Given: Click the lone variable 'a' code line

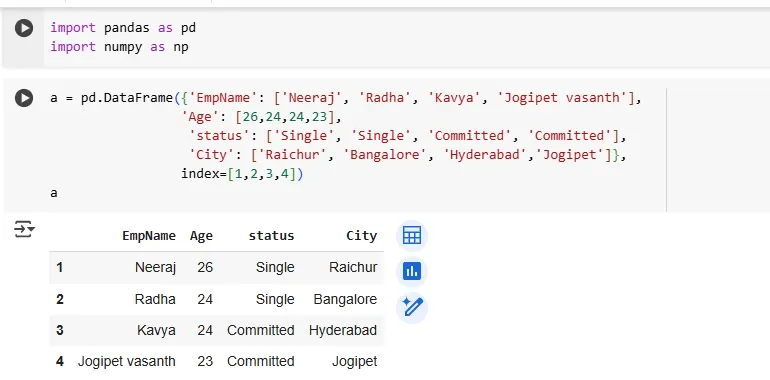Looking at the screenshot, I should point(54,193).
